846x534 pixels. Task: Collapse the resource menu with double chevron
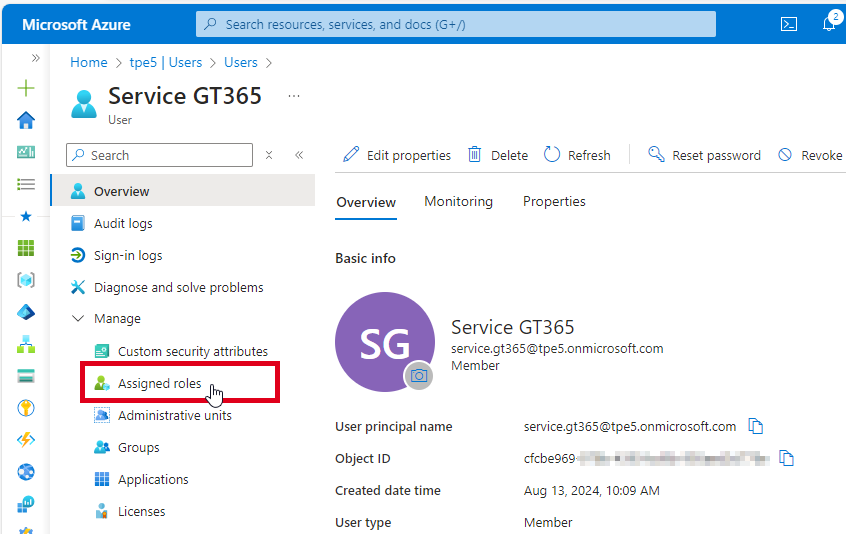[299, 155]
